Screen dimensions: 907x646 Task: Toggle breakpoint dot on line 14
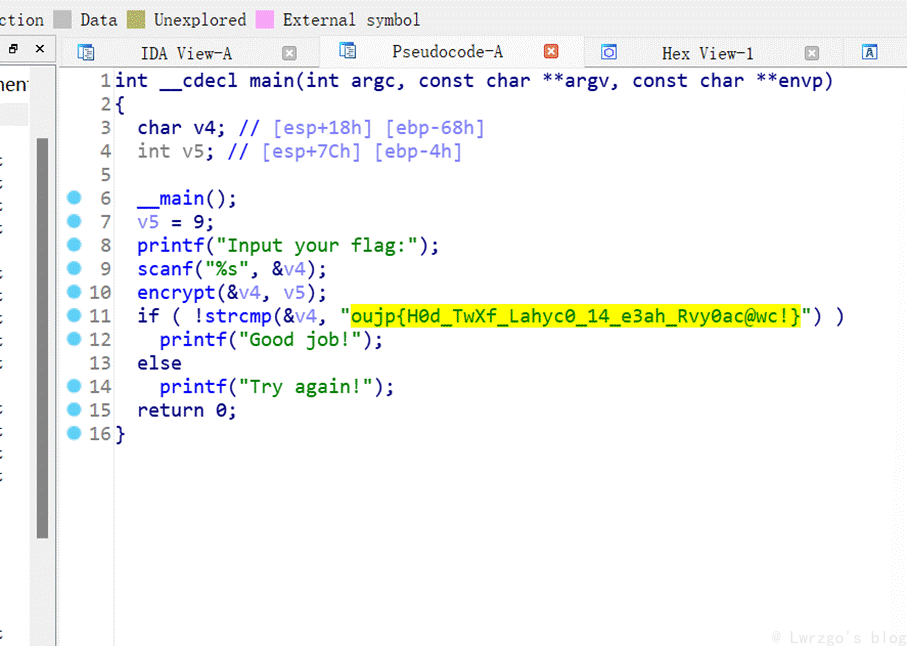point(74,386)
